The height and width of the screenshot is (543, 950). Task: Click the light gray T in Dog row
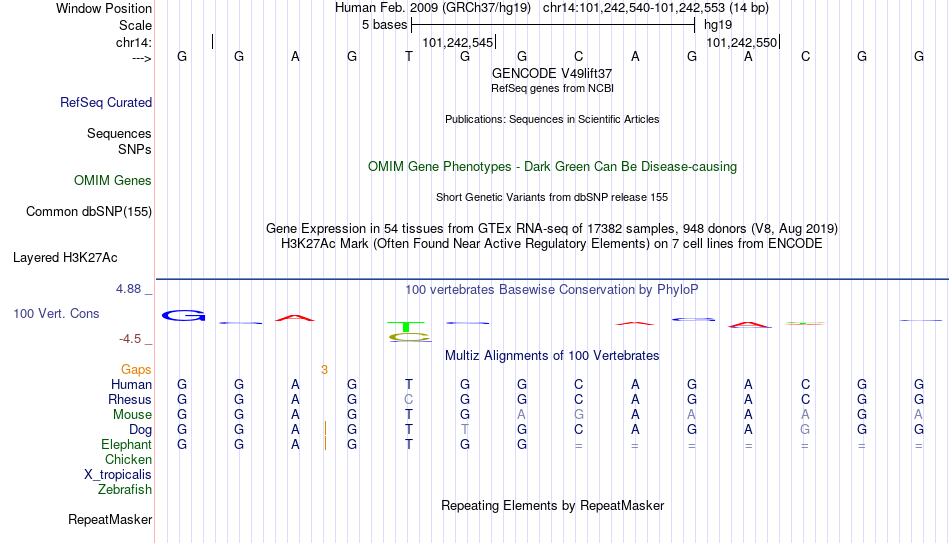tap(465, 430)
